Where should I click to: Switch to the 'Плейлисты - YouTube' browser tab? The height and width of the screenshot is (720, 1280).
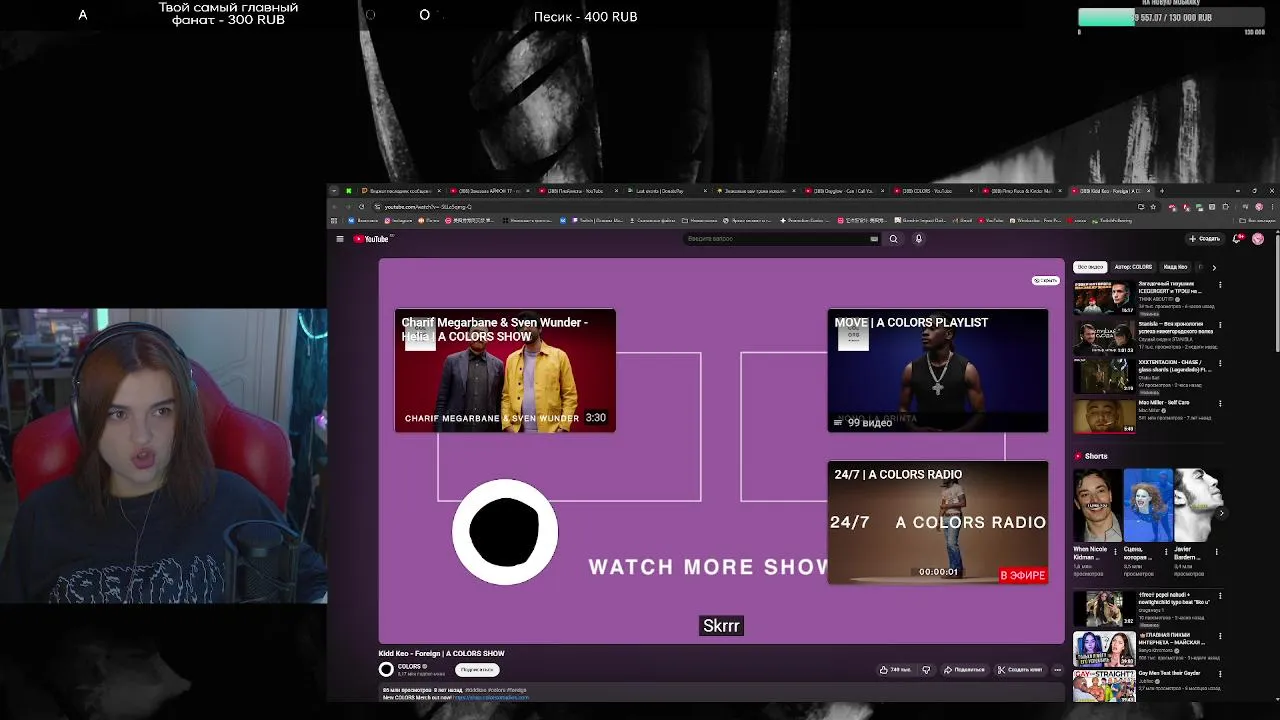coord(575,190)
